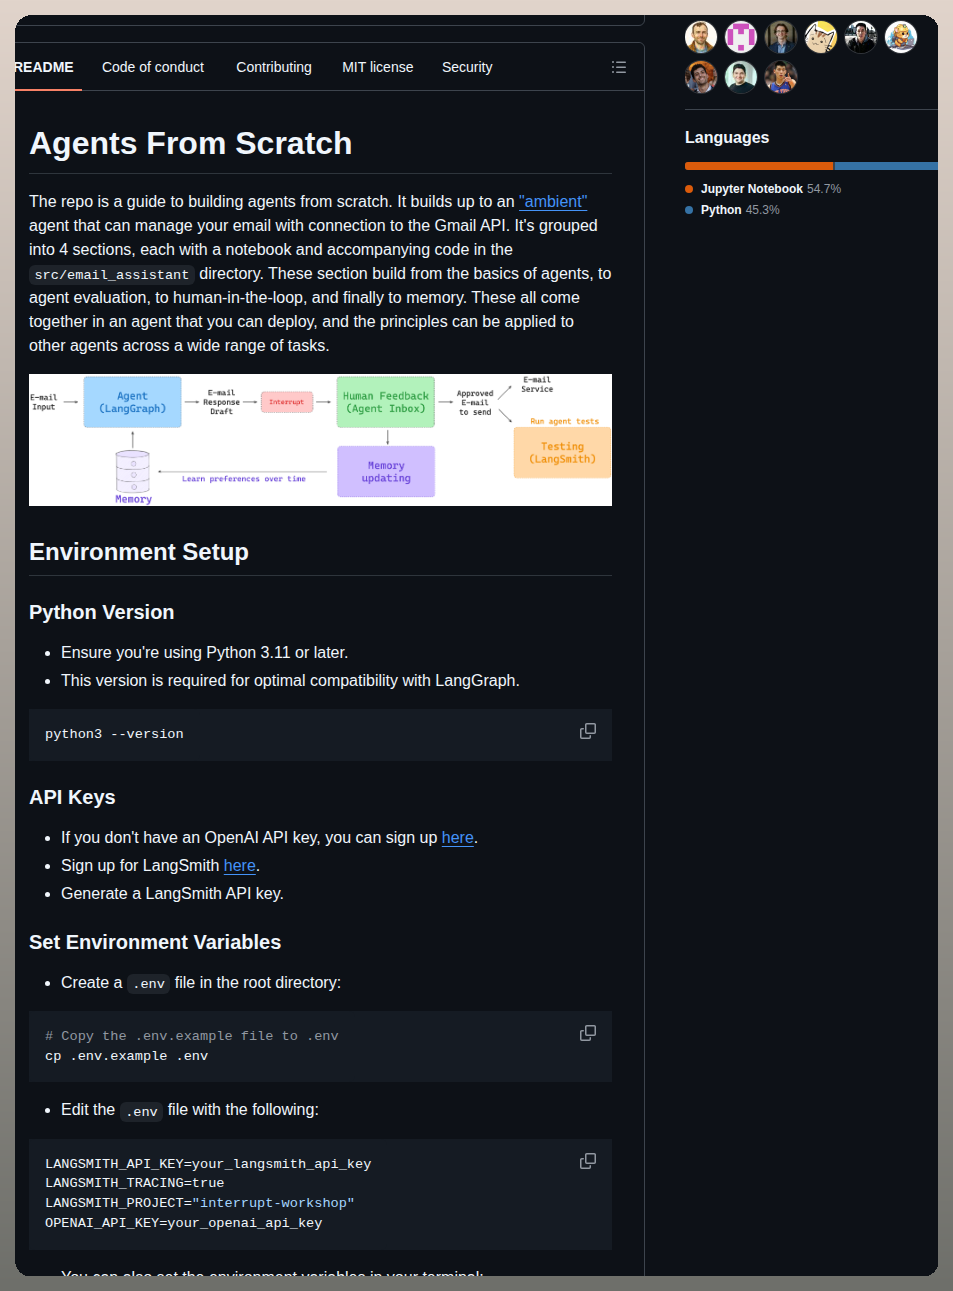Click the OPENAI_API_KEY=your_openai_api_key line
Viewport: 953px width, 1291px height.
coord(184,1223)
